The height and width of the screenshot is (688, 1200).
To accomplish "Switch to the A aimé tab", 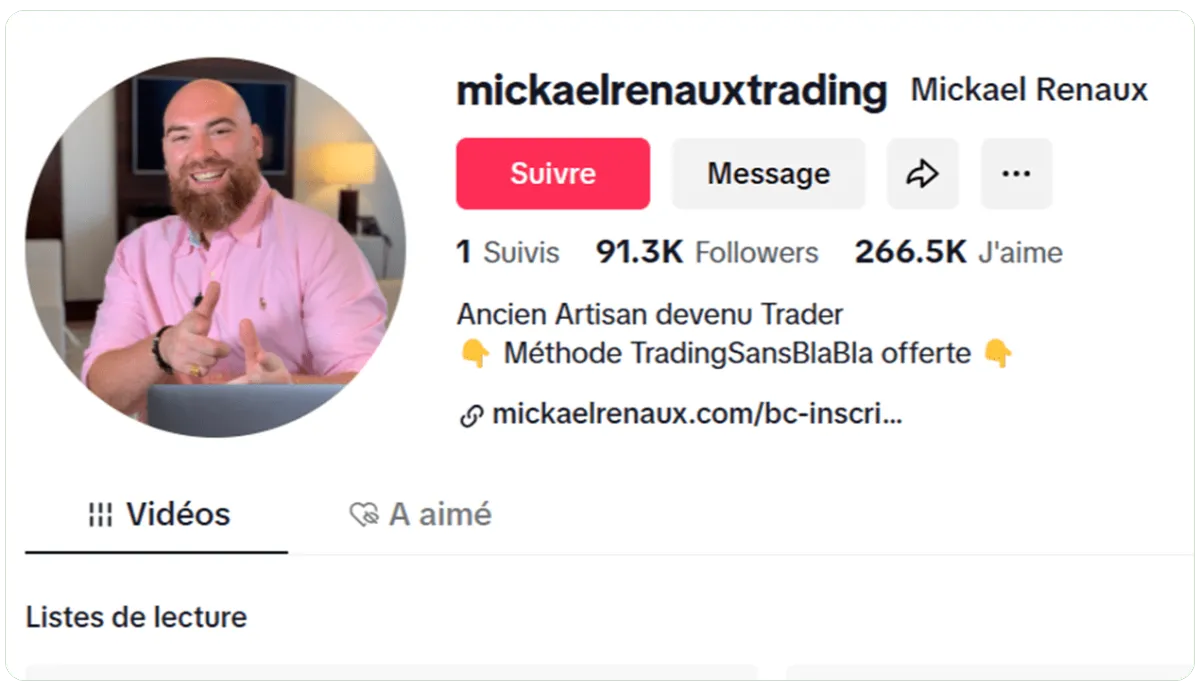I will click(x=420, y=515).
